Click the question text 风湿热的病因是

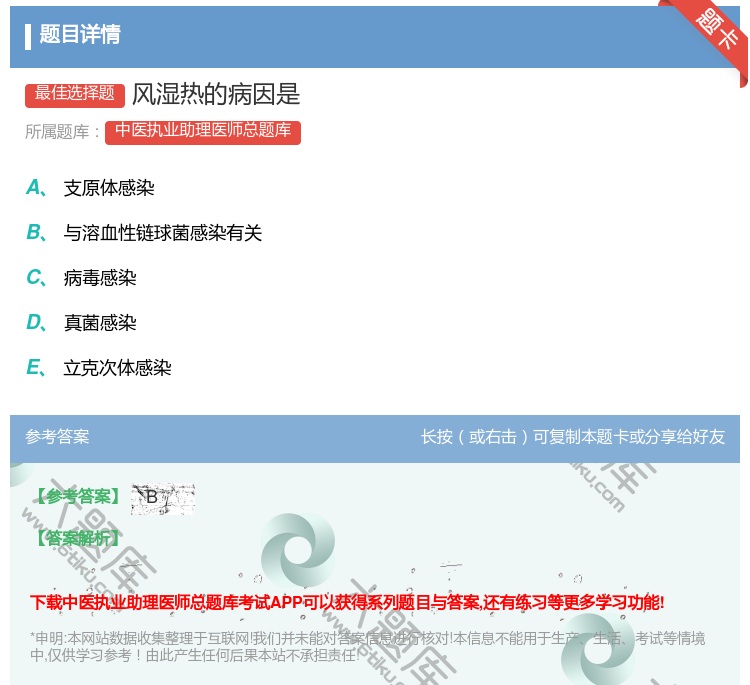(x=216, y=94)
